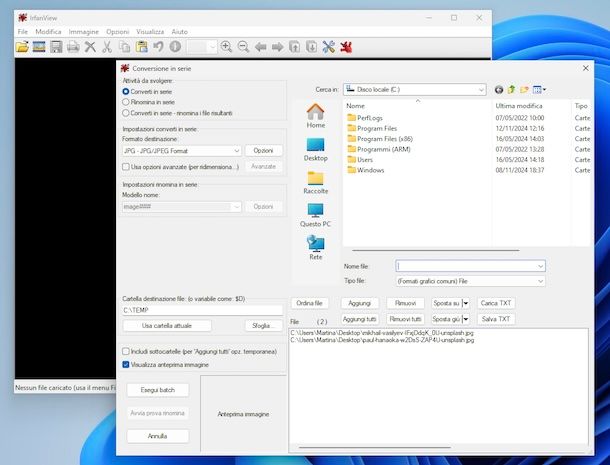This screenshot has width=610, height=465.
Task: Open the Cerca in Disco locale dropdown
Action: click(415, 89)
